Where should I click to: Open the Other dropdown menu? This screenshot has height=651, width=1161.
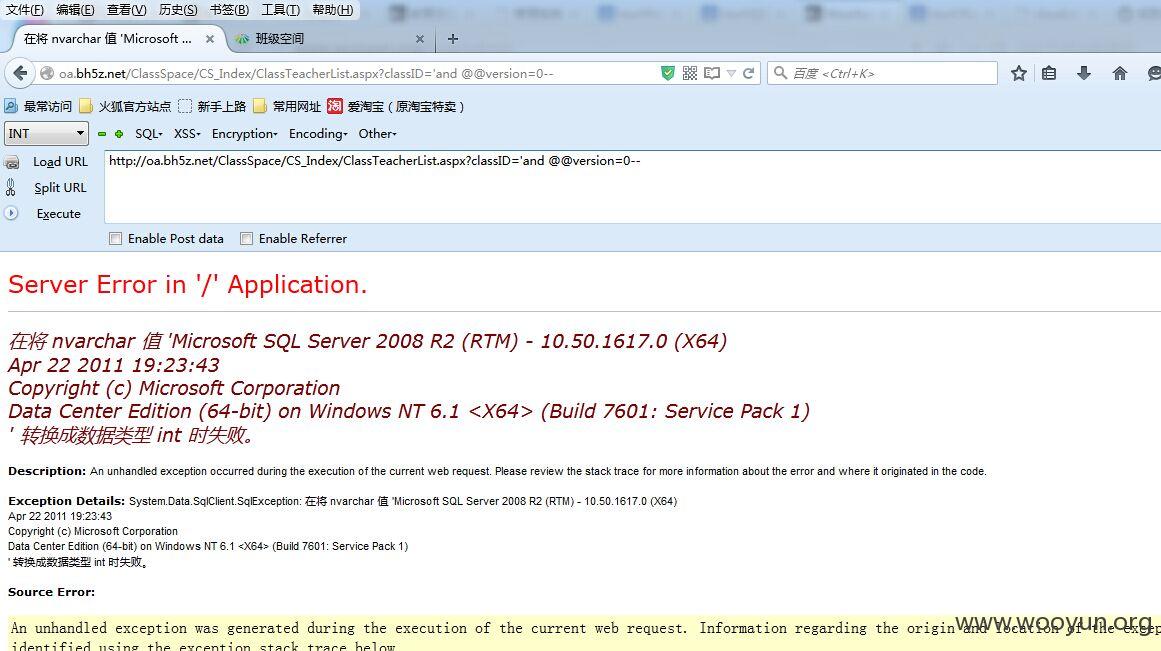pyautogui.click(x=378, y=134)
